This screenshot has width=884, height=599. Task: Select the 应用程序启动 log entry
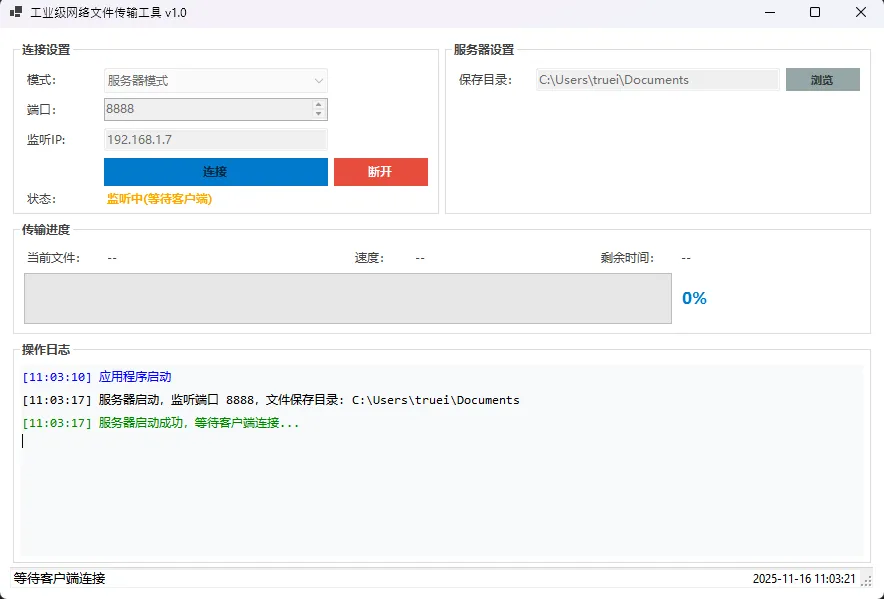tap(135, 377)
